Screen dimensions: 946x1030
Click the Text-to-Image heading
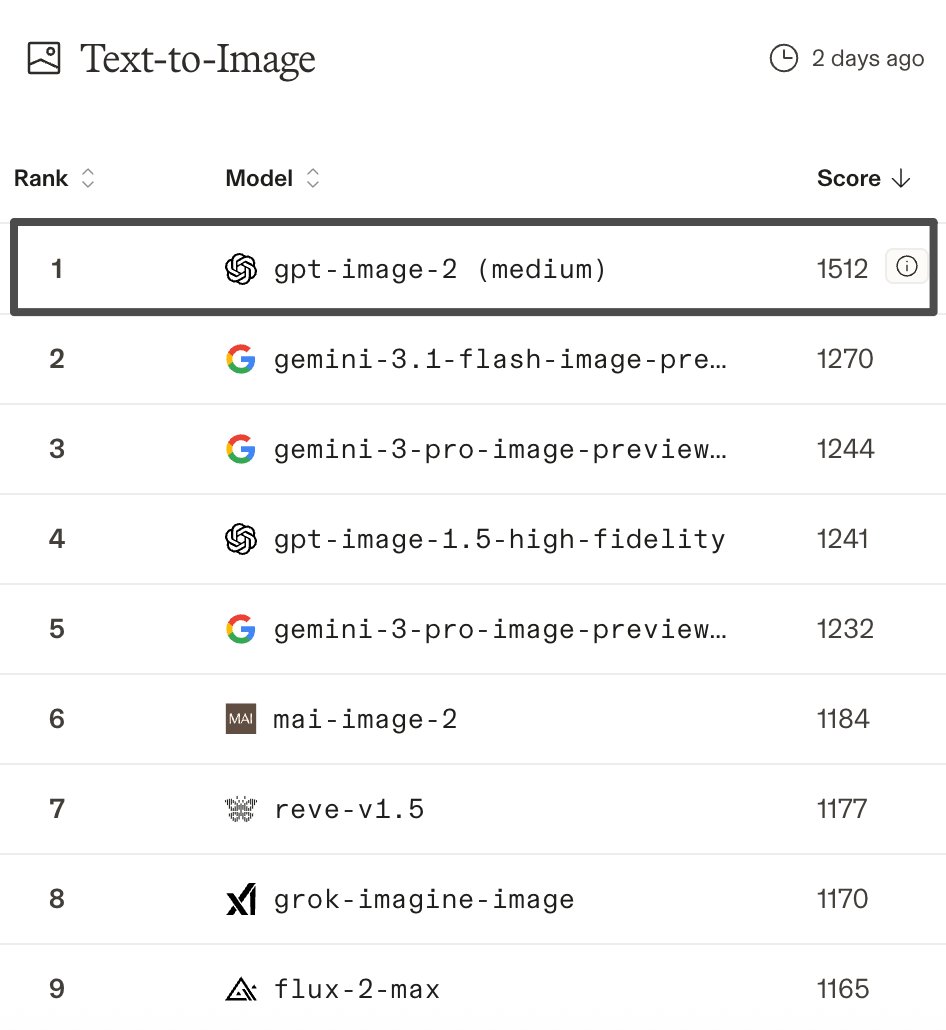[x=198, y=59]
